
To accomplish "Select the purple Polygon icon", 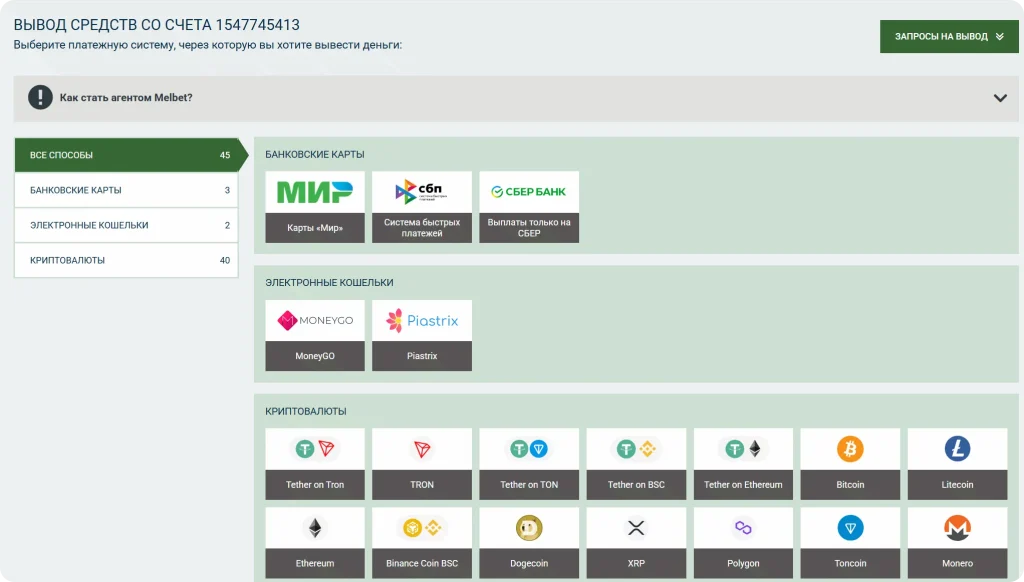I will (743, 528).
